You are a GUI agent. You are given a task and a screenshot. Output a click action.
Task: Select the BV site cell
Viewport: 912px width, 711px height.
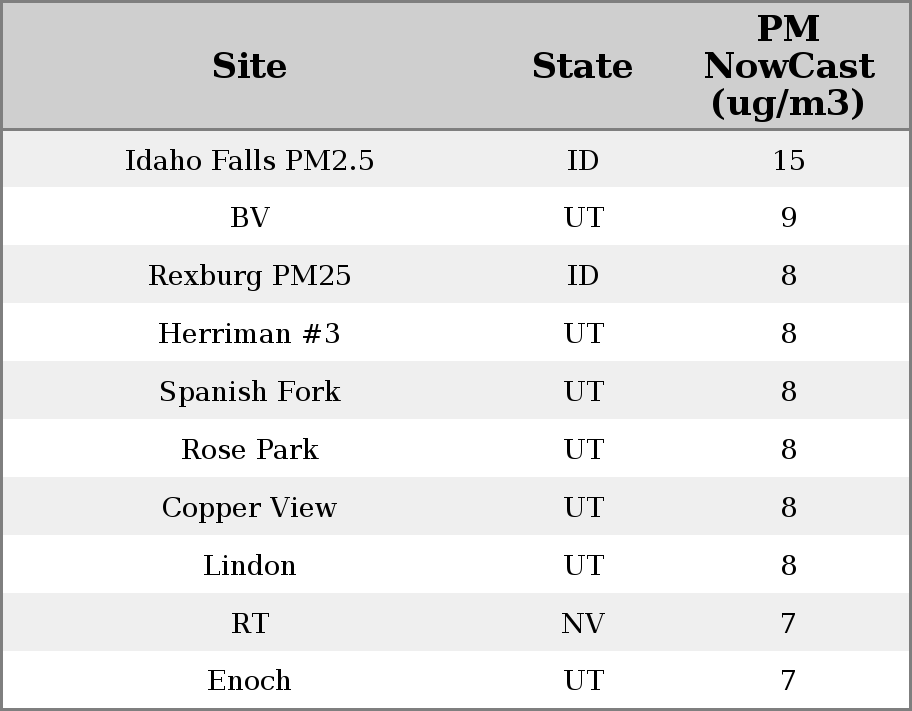click(x=249, y=218)
